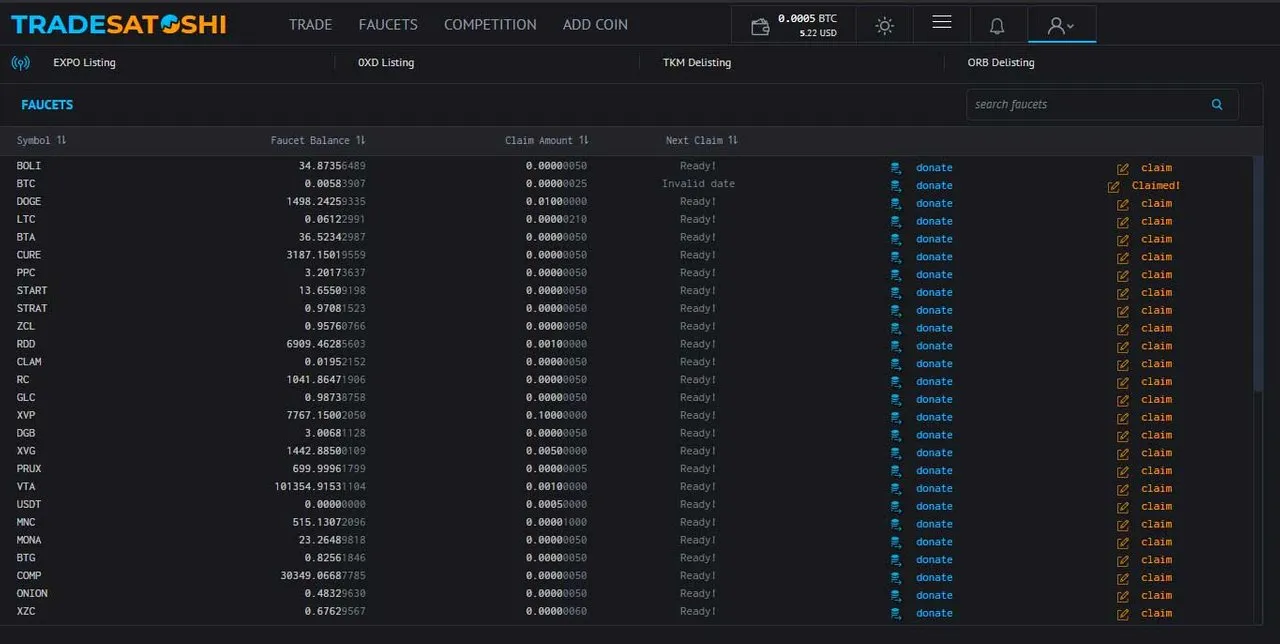1280x644 pixels.
Task: Click the donate icon in DOGE row
Action: (896, 204)
